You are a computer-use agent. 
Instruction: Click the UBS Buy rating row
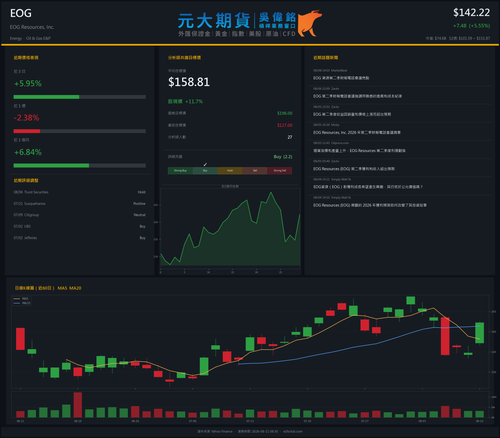79,226
